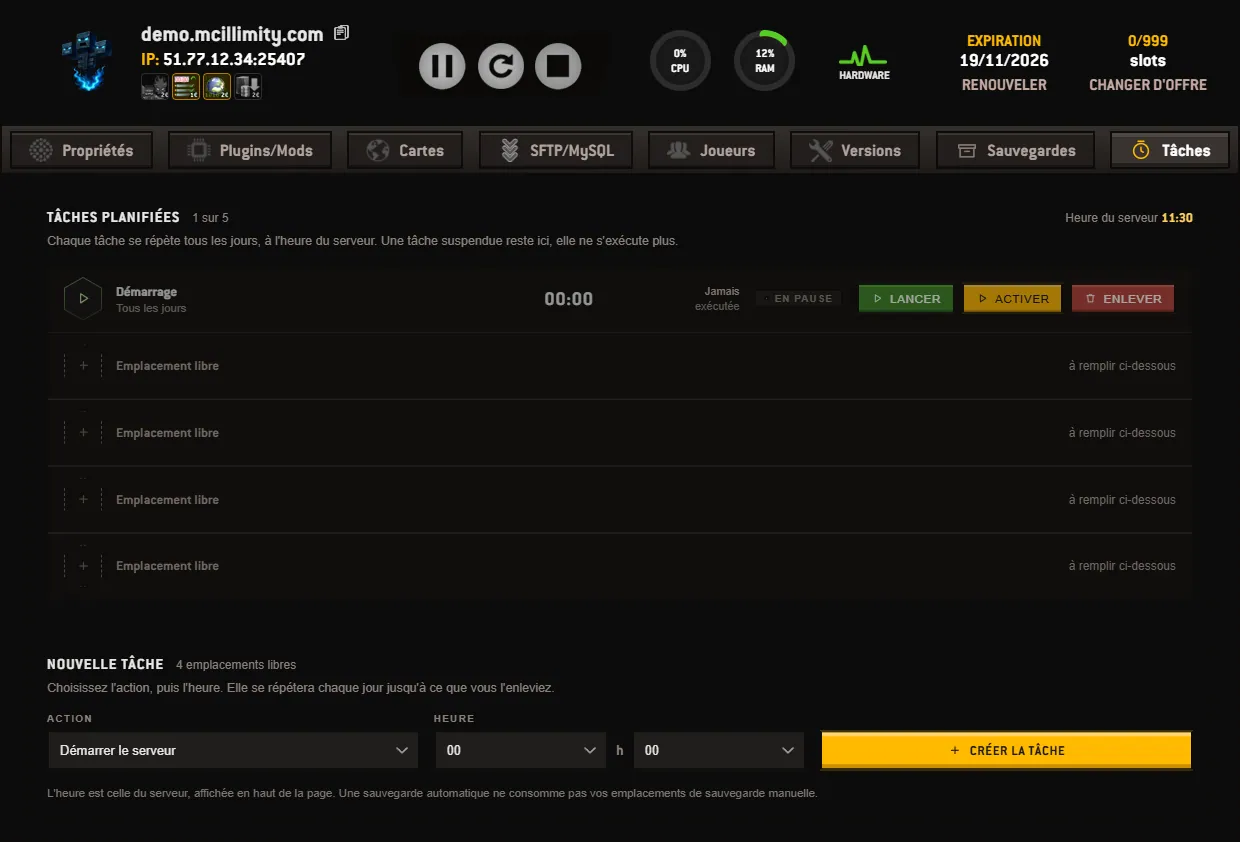Copy the server address demo.mcillimity.com
Screen dimensions: 1240x842
coord(341,33)
